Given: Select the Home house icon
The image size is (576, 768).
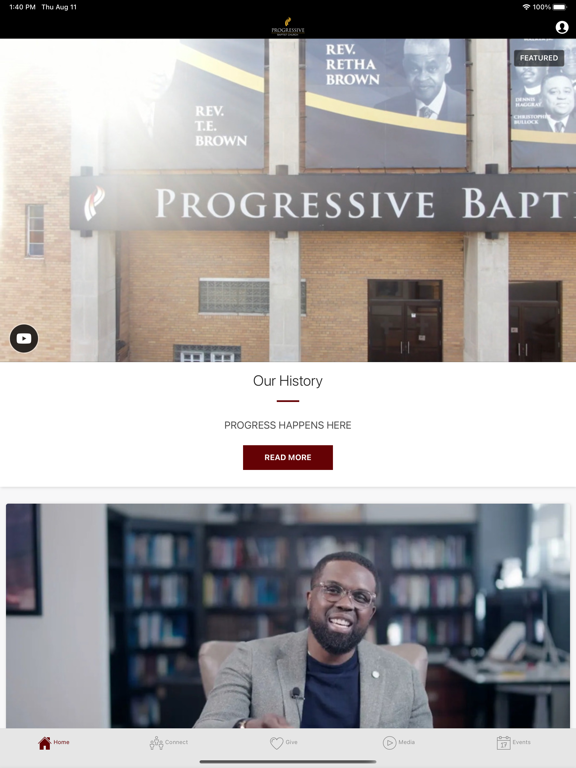Looking at the screenshot, I should pos(45,743).
